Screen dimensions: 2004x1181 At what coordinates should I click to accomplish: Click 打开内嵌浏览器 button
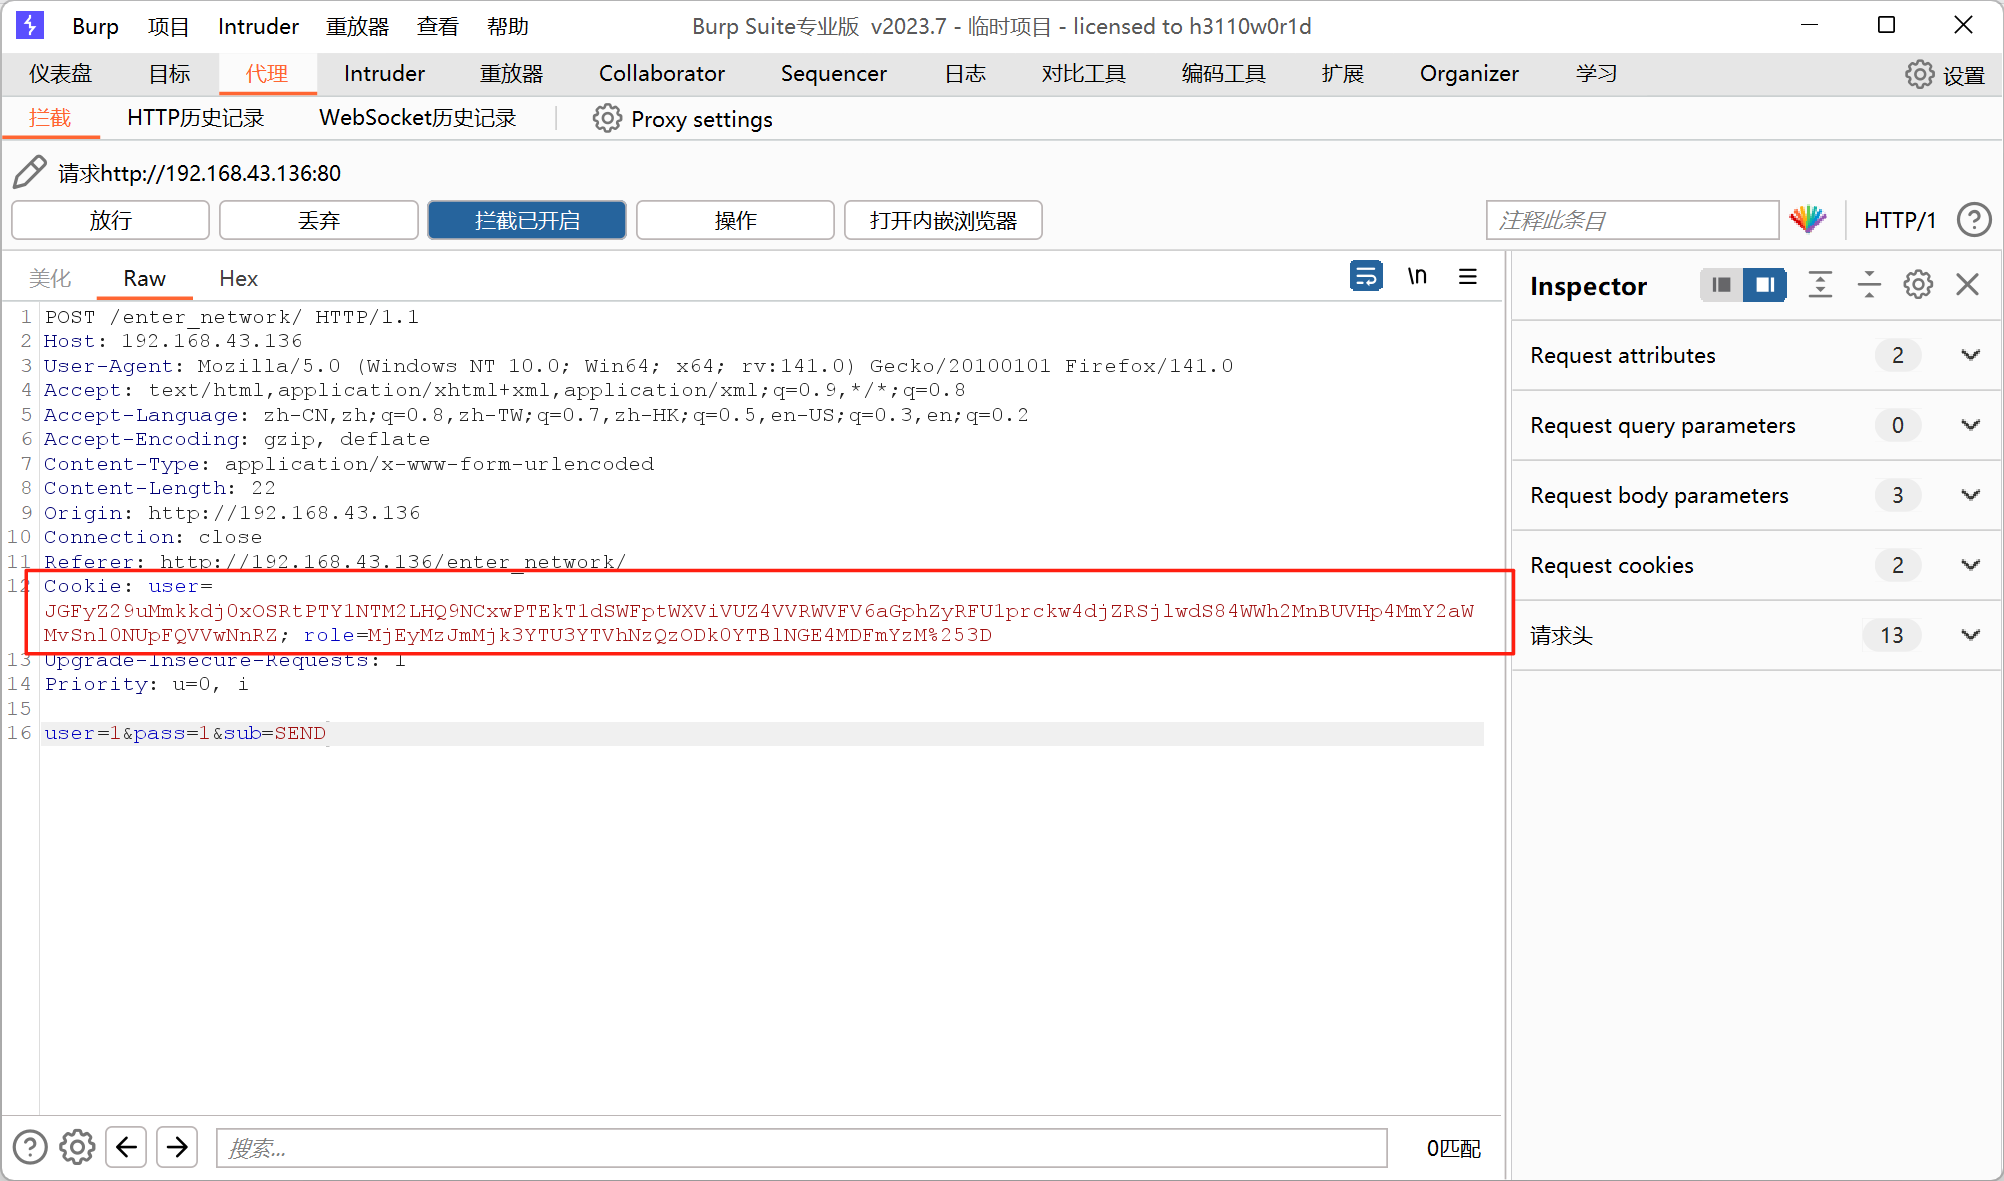point(943,220)
